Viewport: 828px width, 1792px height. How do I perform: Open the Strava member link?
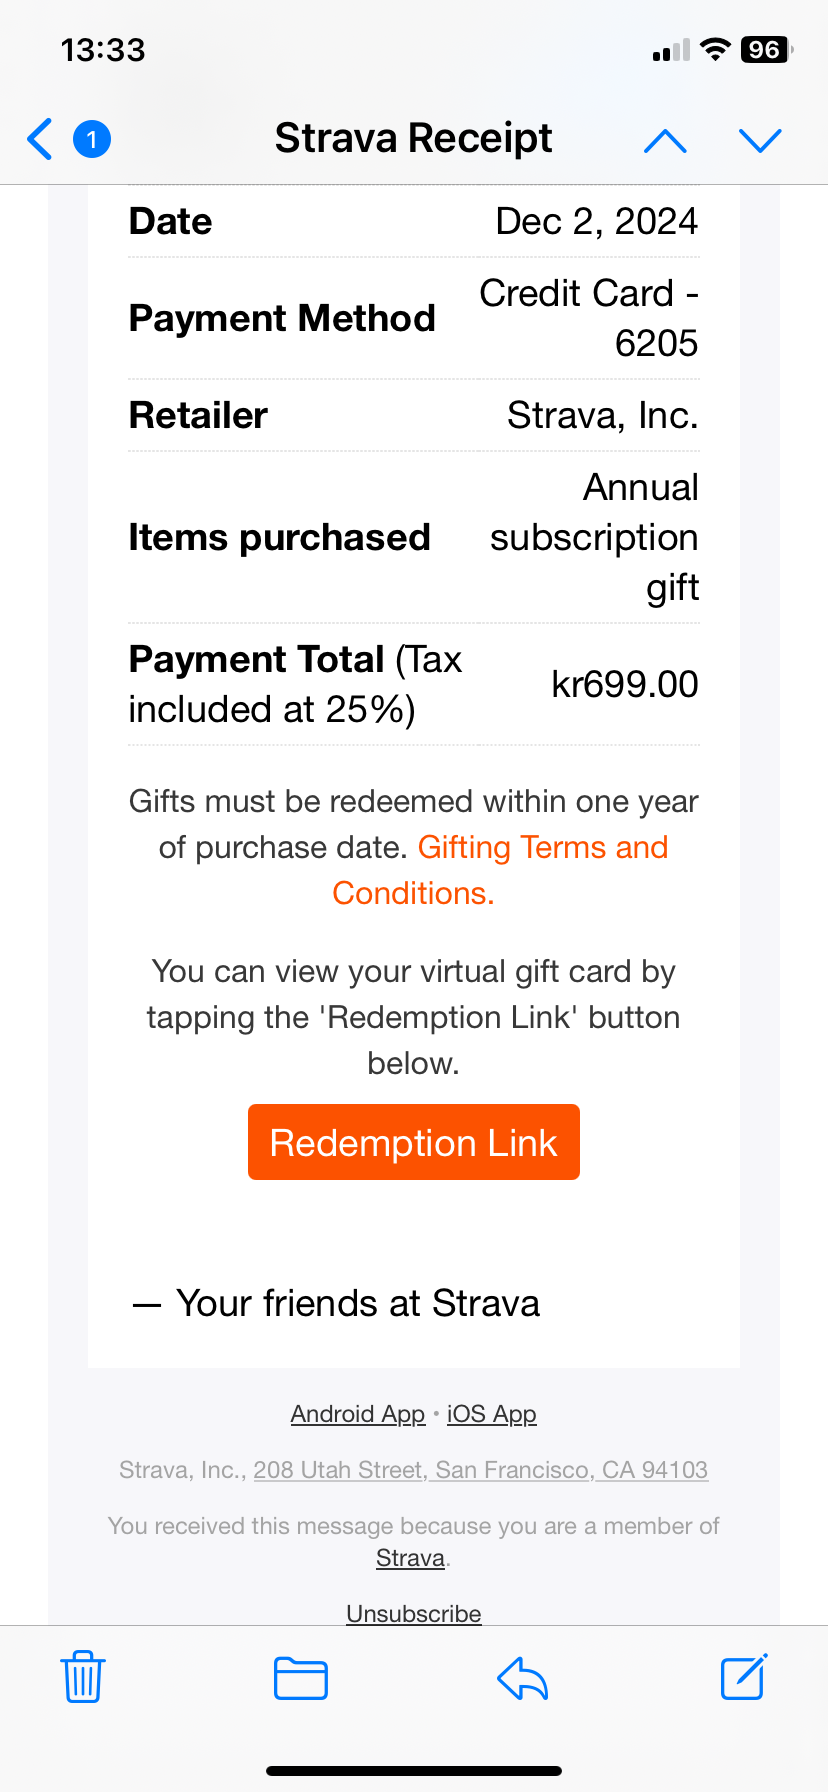point(410,1558)
